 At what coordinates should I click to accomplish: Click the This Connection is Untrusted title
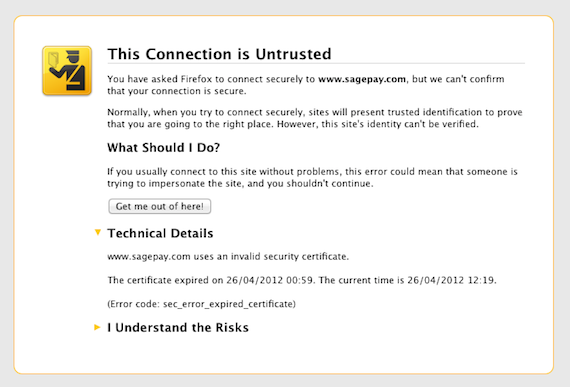219,54
